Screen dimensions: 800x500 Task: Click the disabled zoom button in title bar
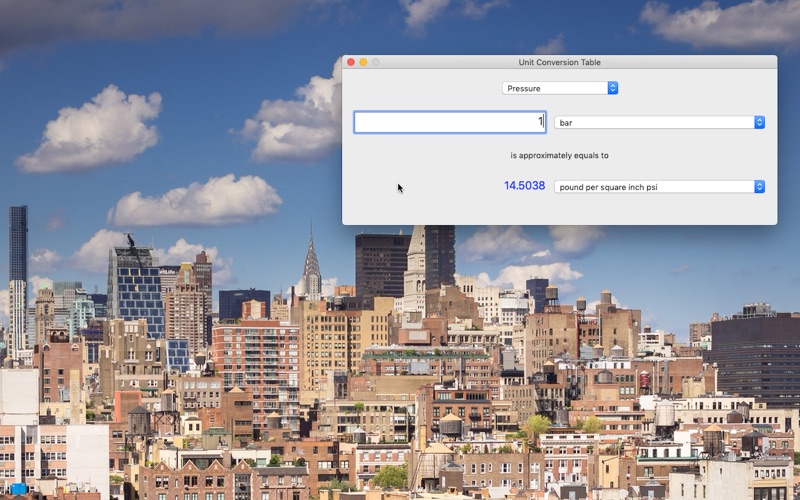pos(376,62)
